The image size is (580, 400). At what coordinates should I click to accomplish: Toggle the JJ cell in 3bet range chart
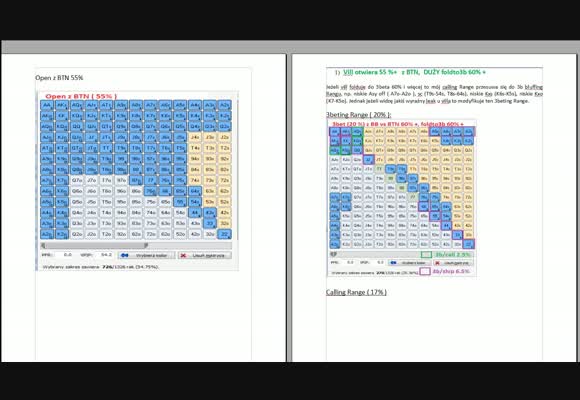pyautogui.click(x=368, y=159)
